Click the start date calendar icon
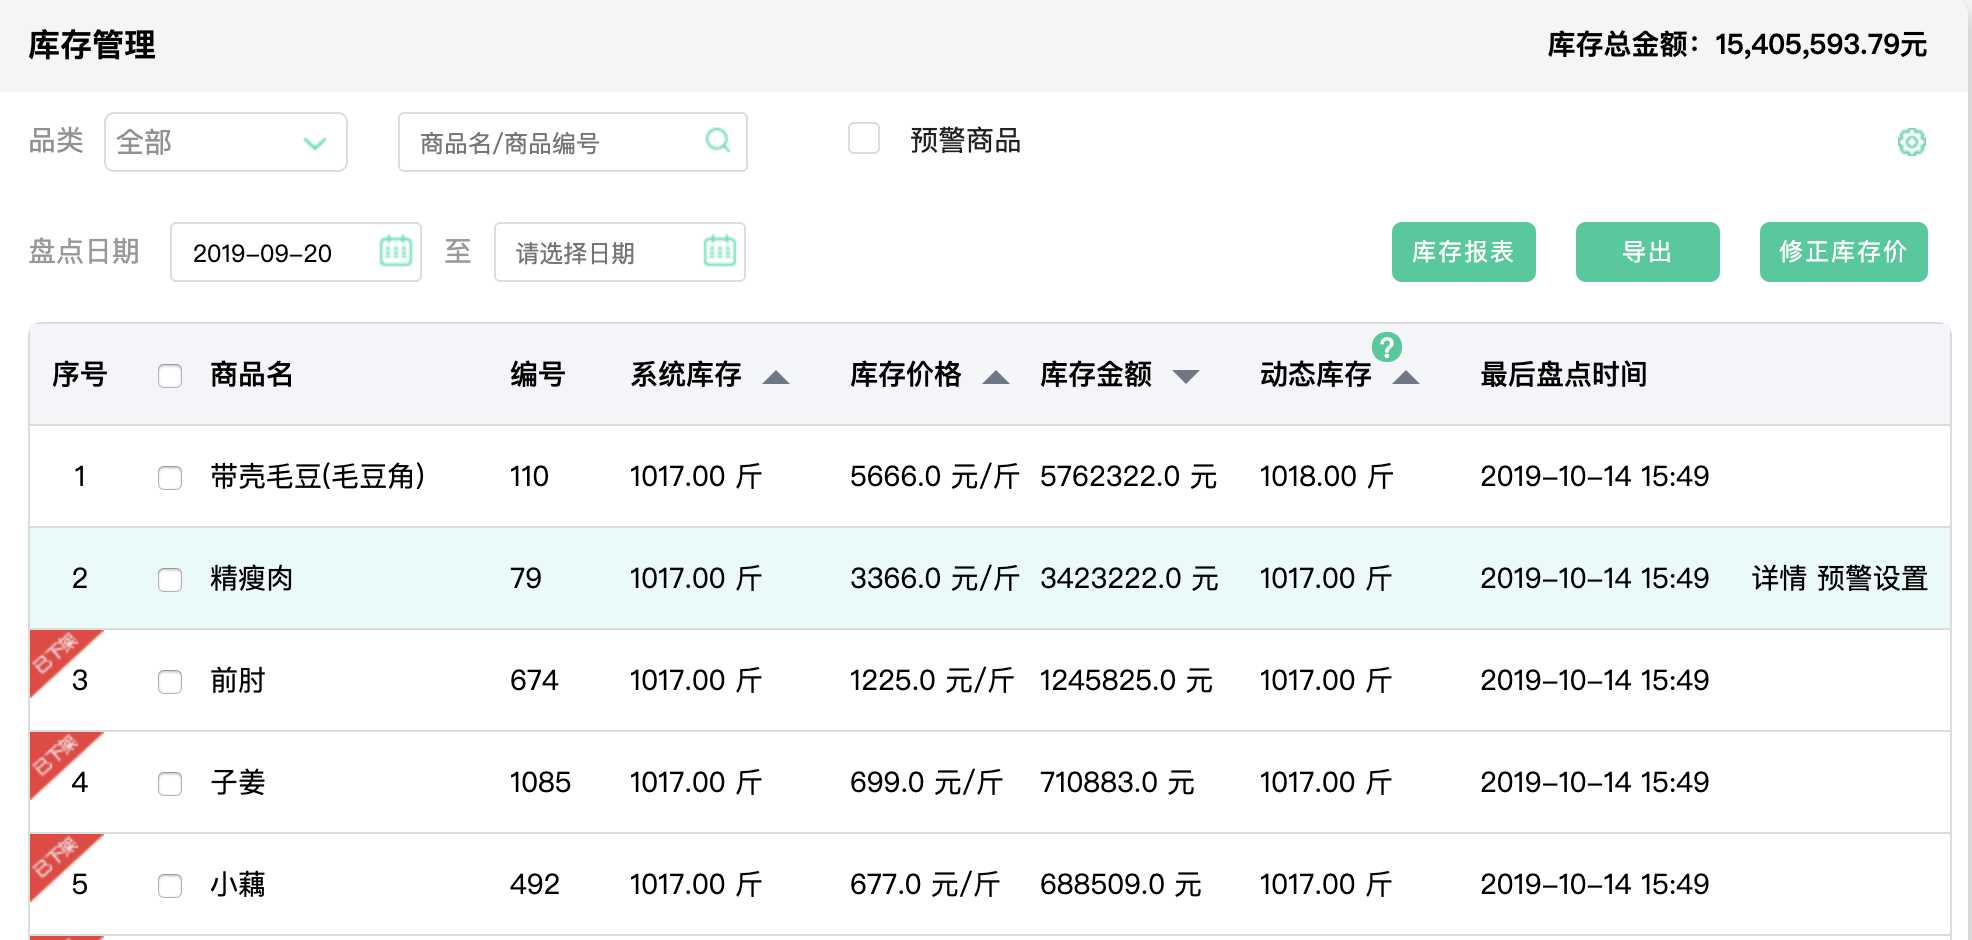Screen dimensions: 1972x940 [395, 251]
